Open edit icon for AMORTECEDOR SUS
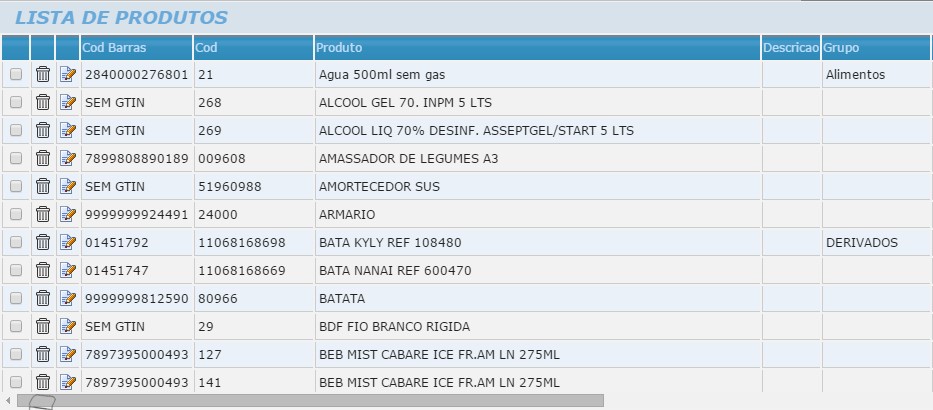 tap(68, 186)
